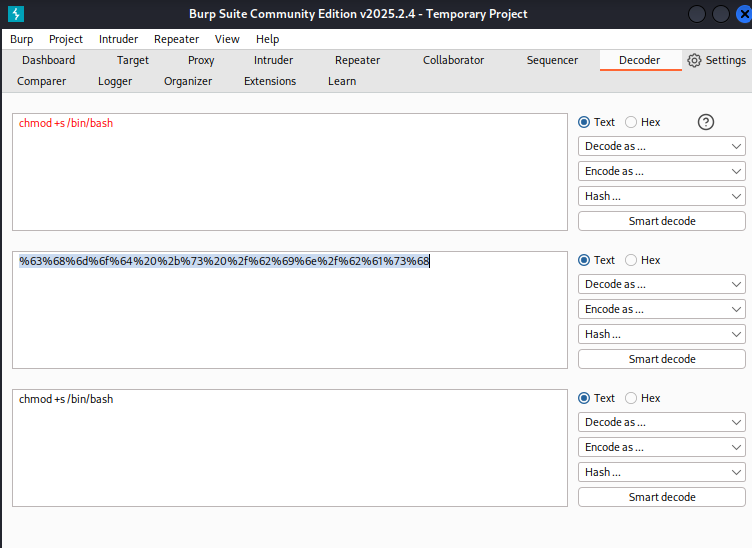Open the Intruder menu in menu bar
Image resolution: width=752 pixels, height=548 pixels.
[118, 39]
